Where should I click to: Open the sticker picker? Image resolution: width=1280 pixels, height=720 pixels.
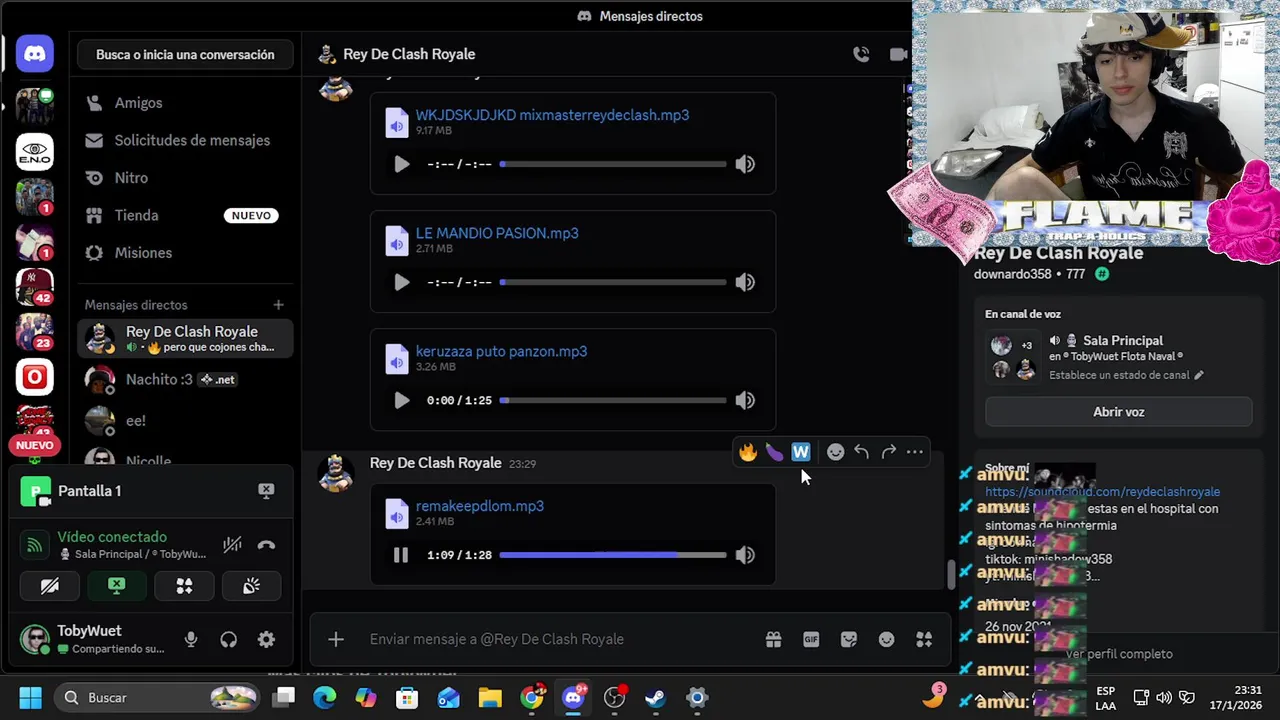[849, 639]
